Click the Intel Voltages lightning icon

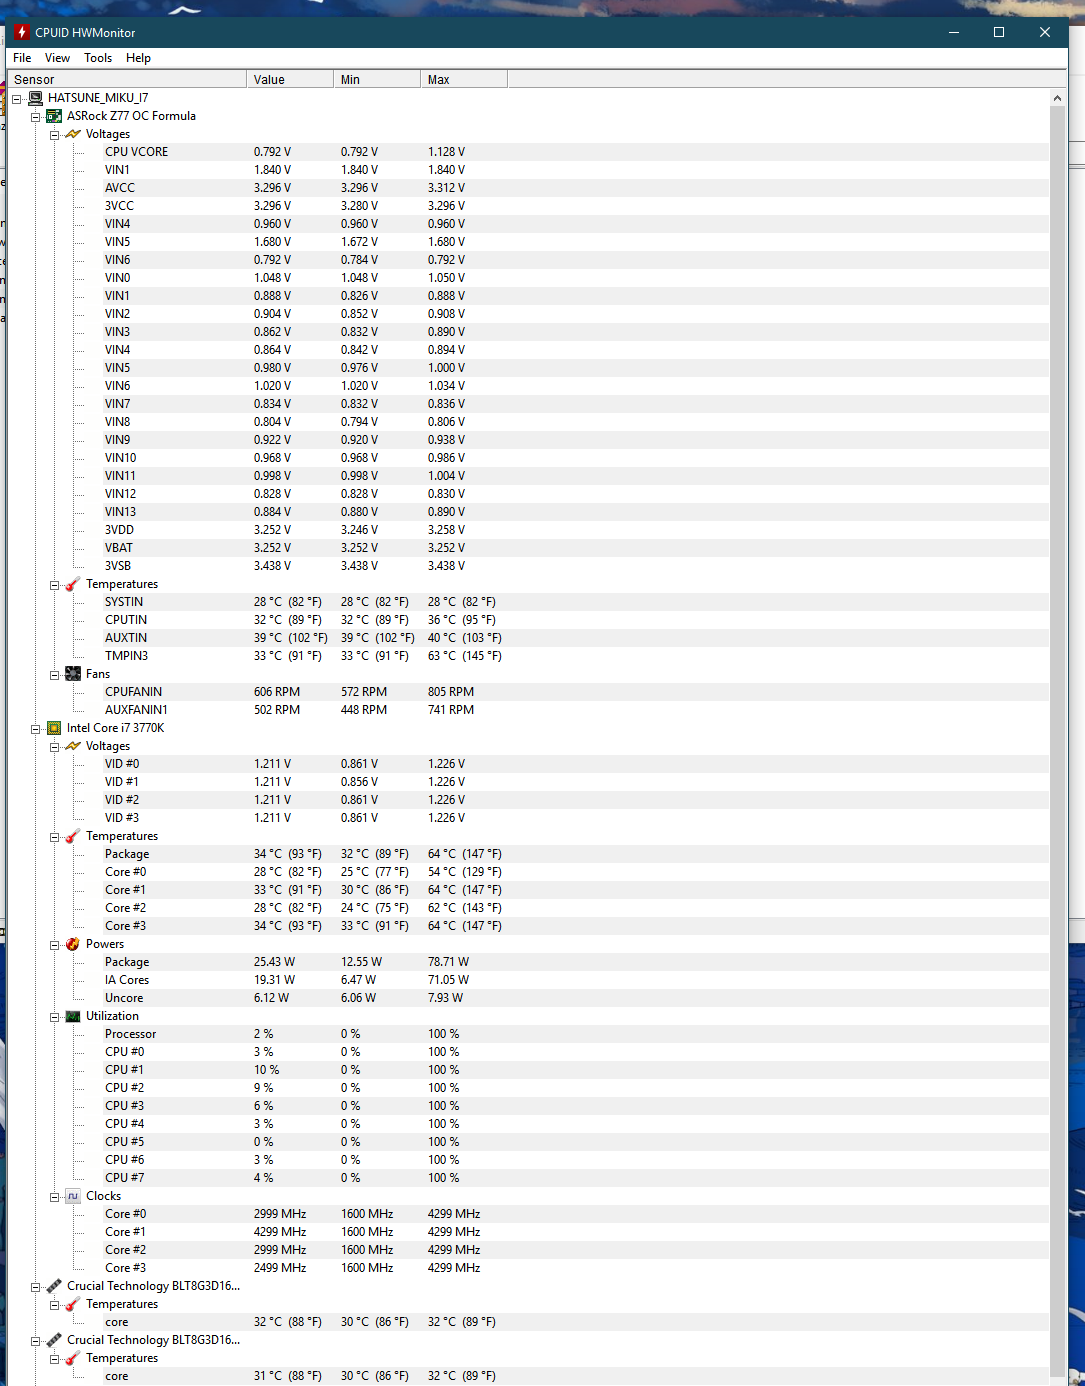click(x=73, y=746)
